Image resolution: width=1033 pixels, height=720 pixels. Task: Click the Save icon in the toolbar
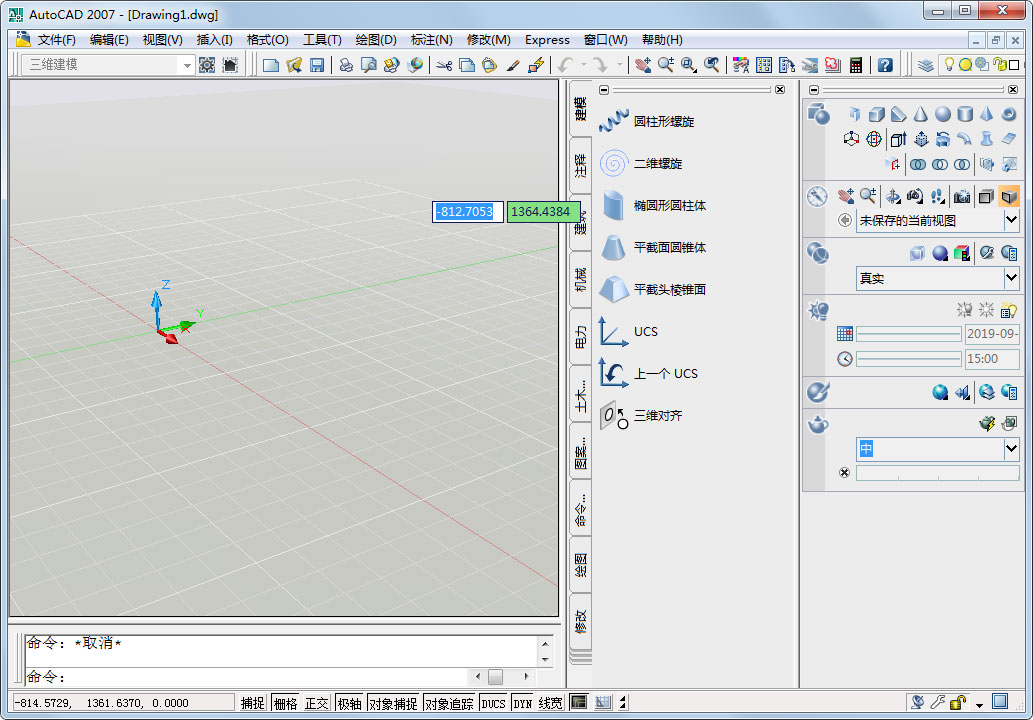[x=317, y=65]
